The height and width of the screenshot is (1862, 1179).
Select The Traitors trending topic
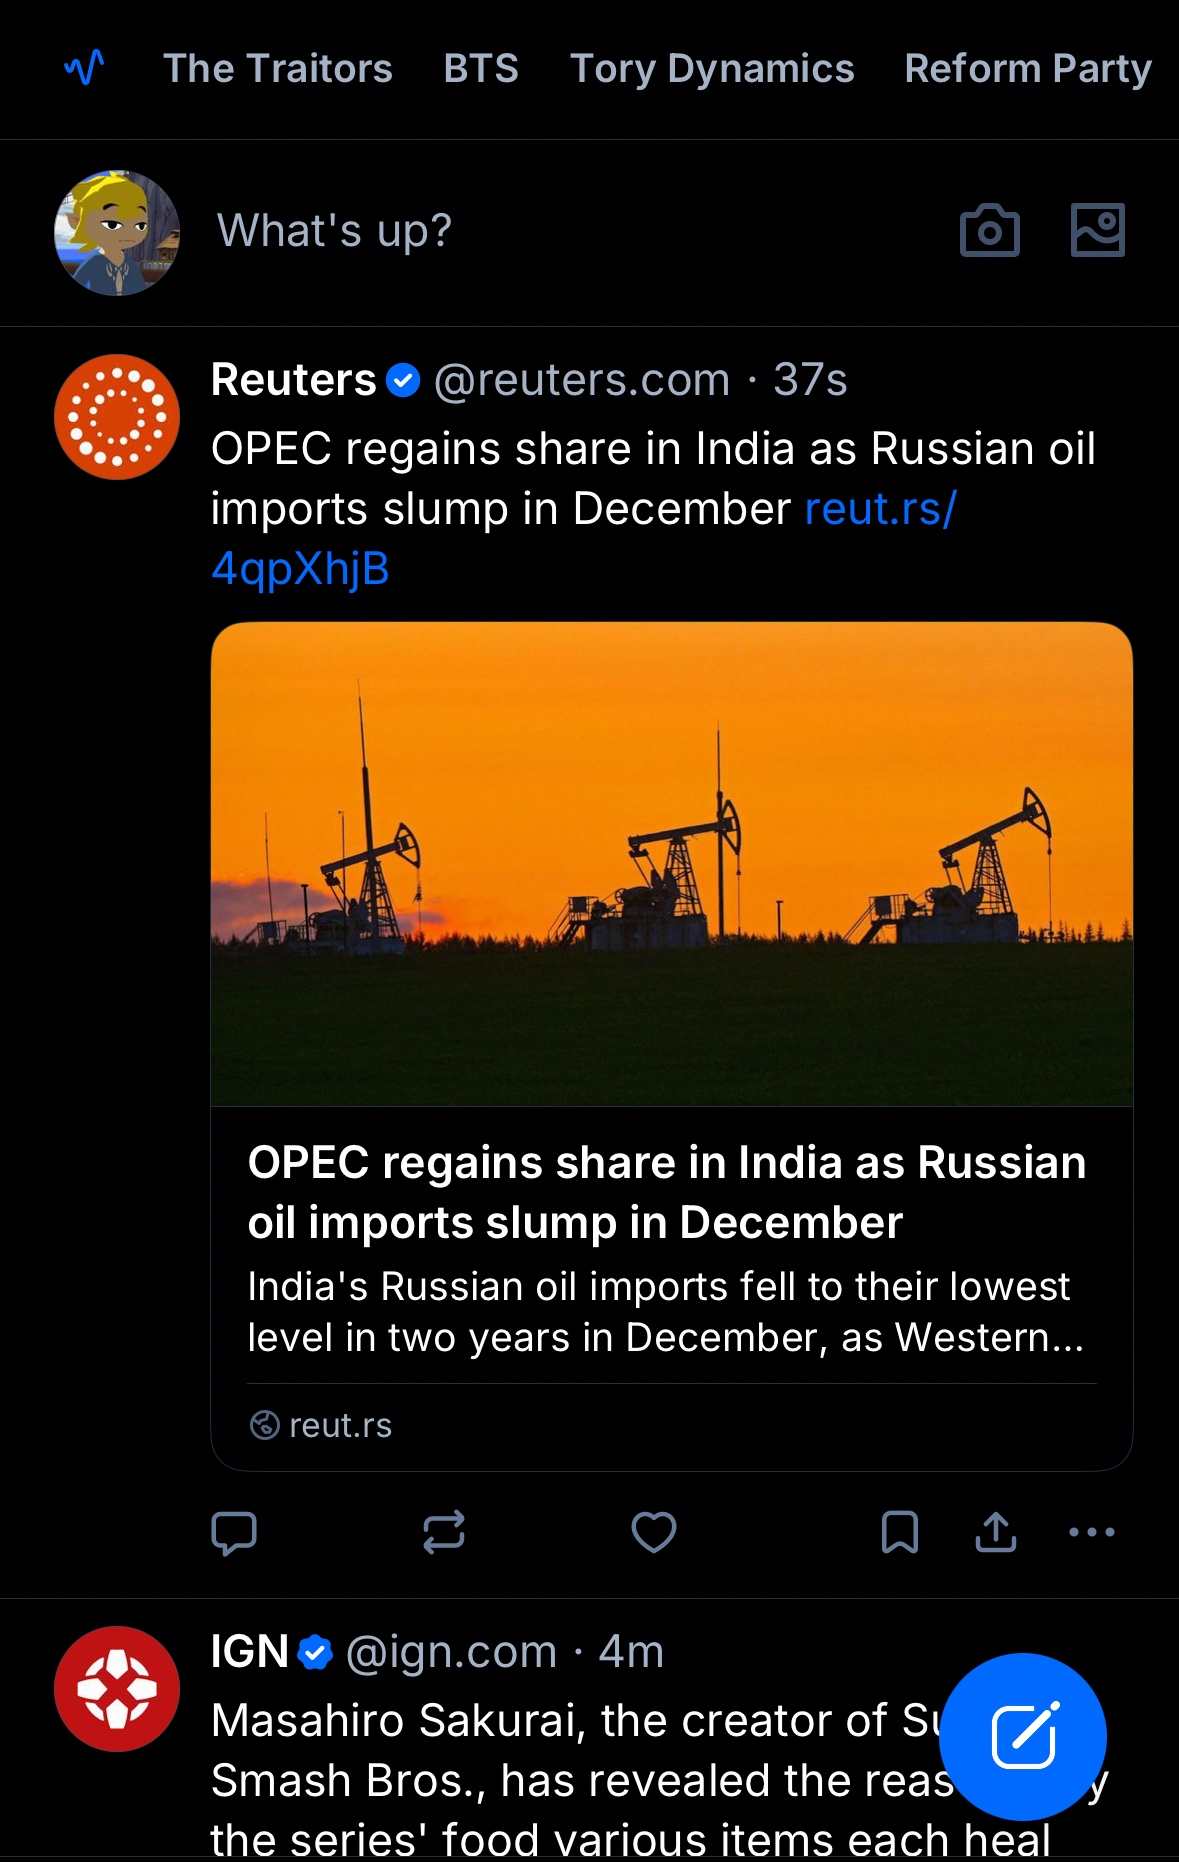coord(278,68)
